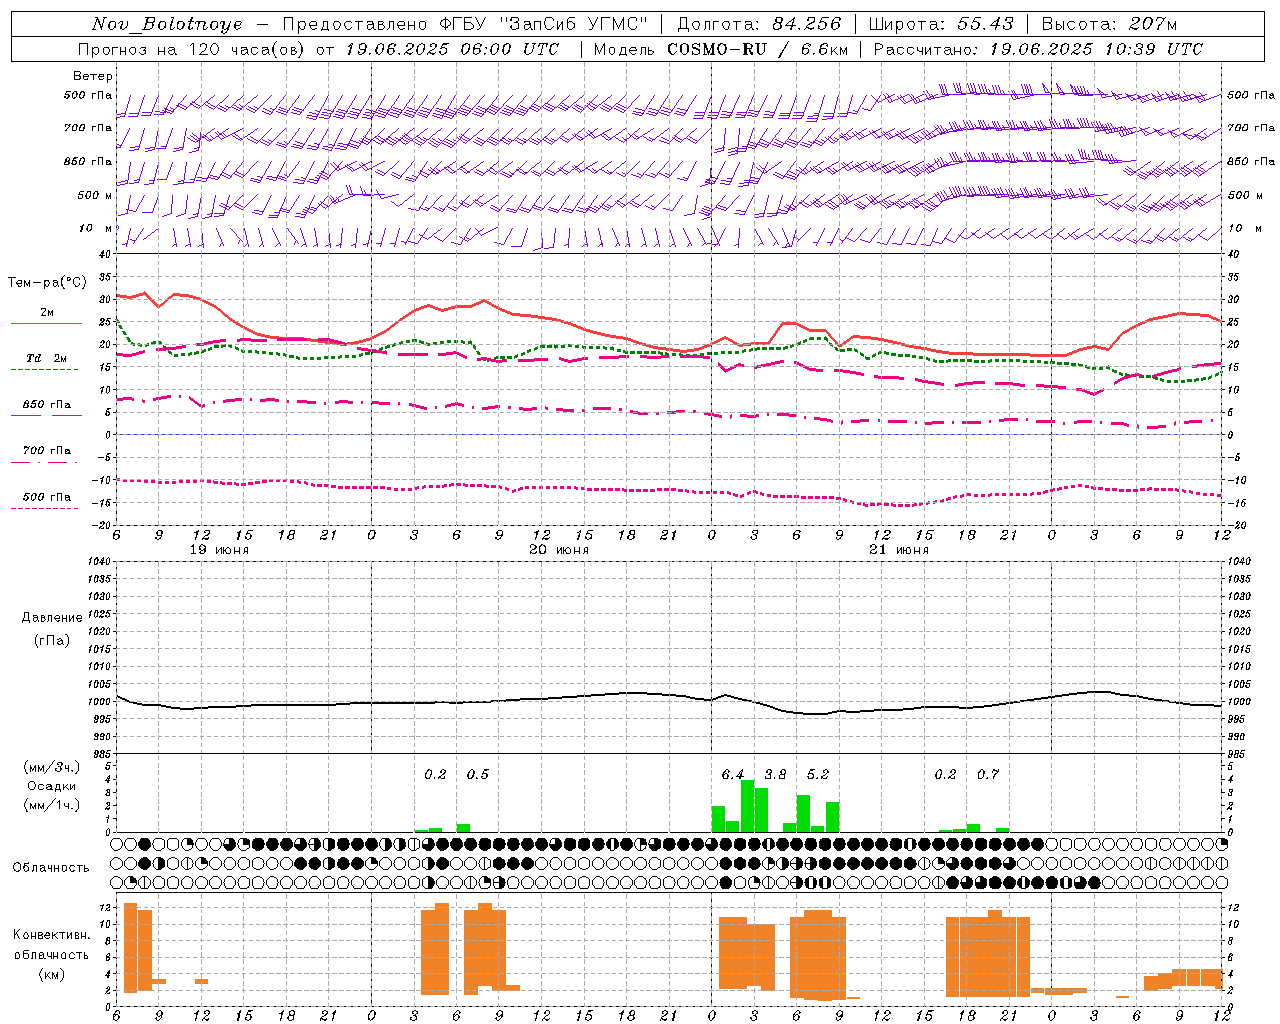Select the (гПа) unit under Давление
Viewport: 1280px width, 1024px height.
click(x=50, y=640)
